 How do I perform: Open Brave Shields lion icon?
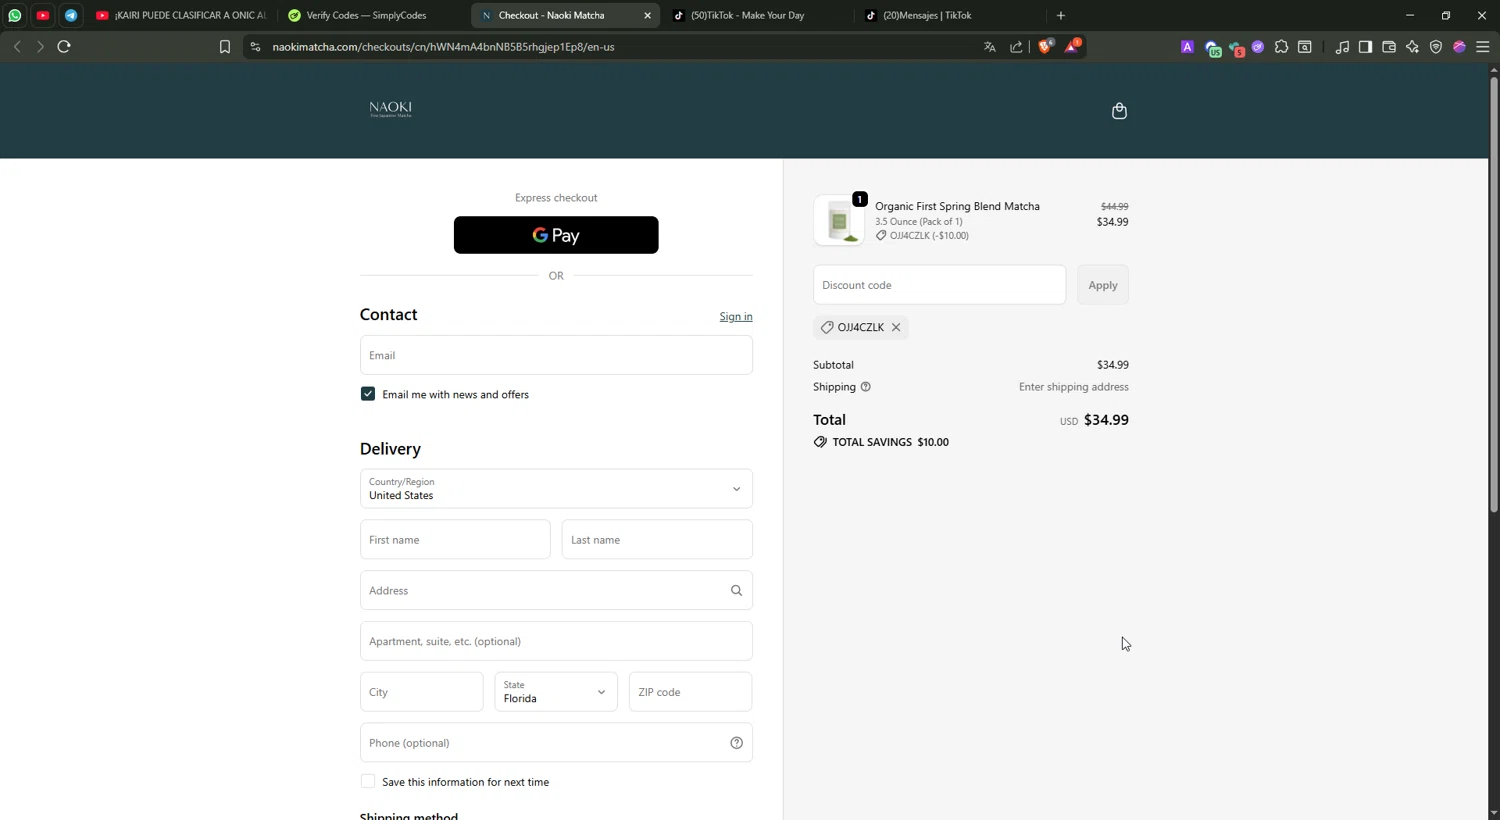click(1046, 46)
